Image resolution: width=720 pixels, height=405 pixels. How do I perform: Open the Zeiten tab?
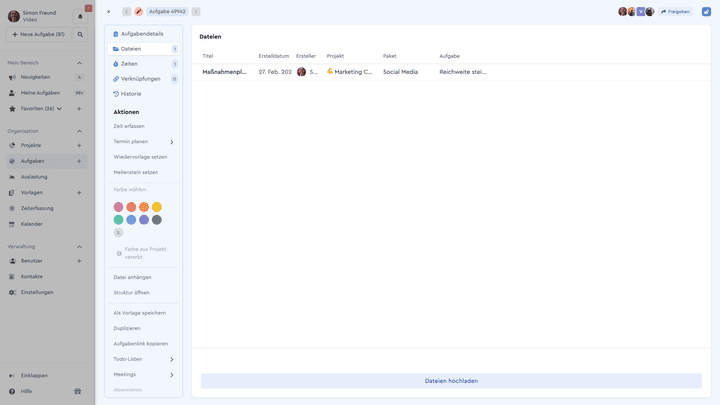tap(143, 64)
